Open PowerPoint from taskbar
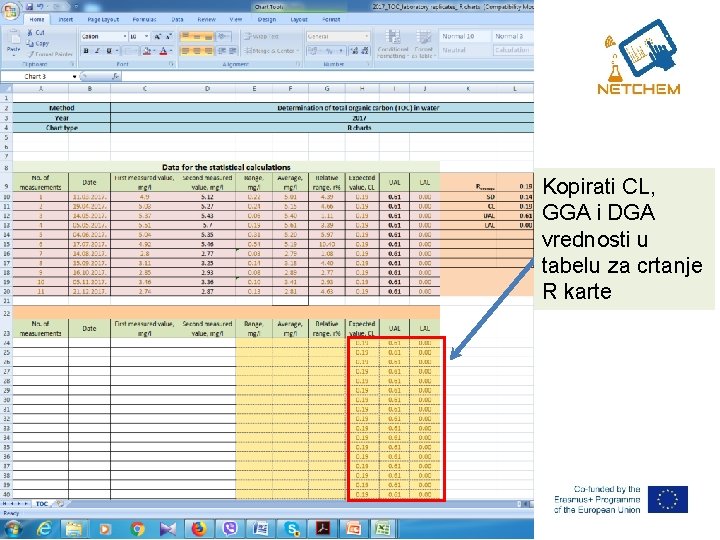 pos(353,529)
